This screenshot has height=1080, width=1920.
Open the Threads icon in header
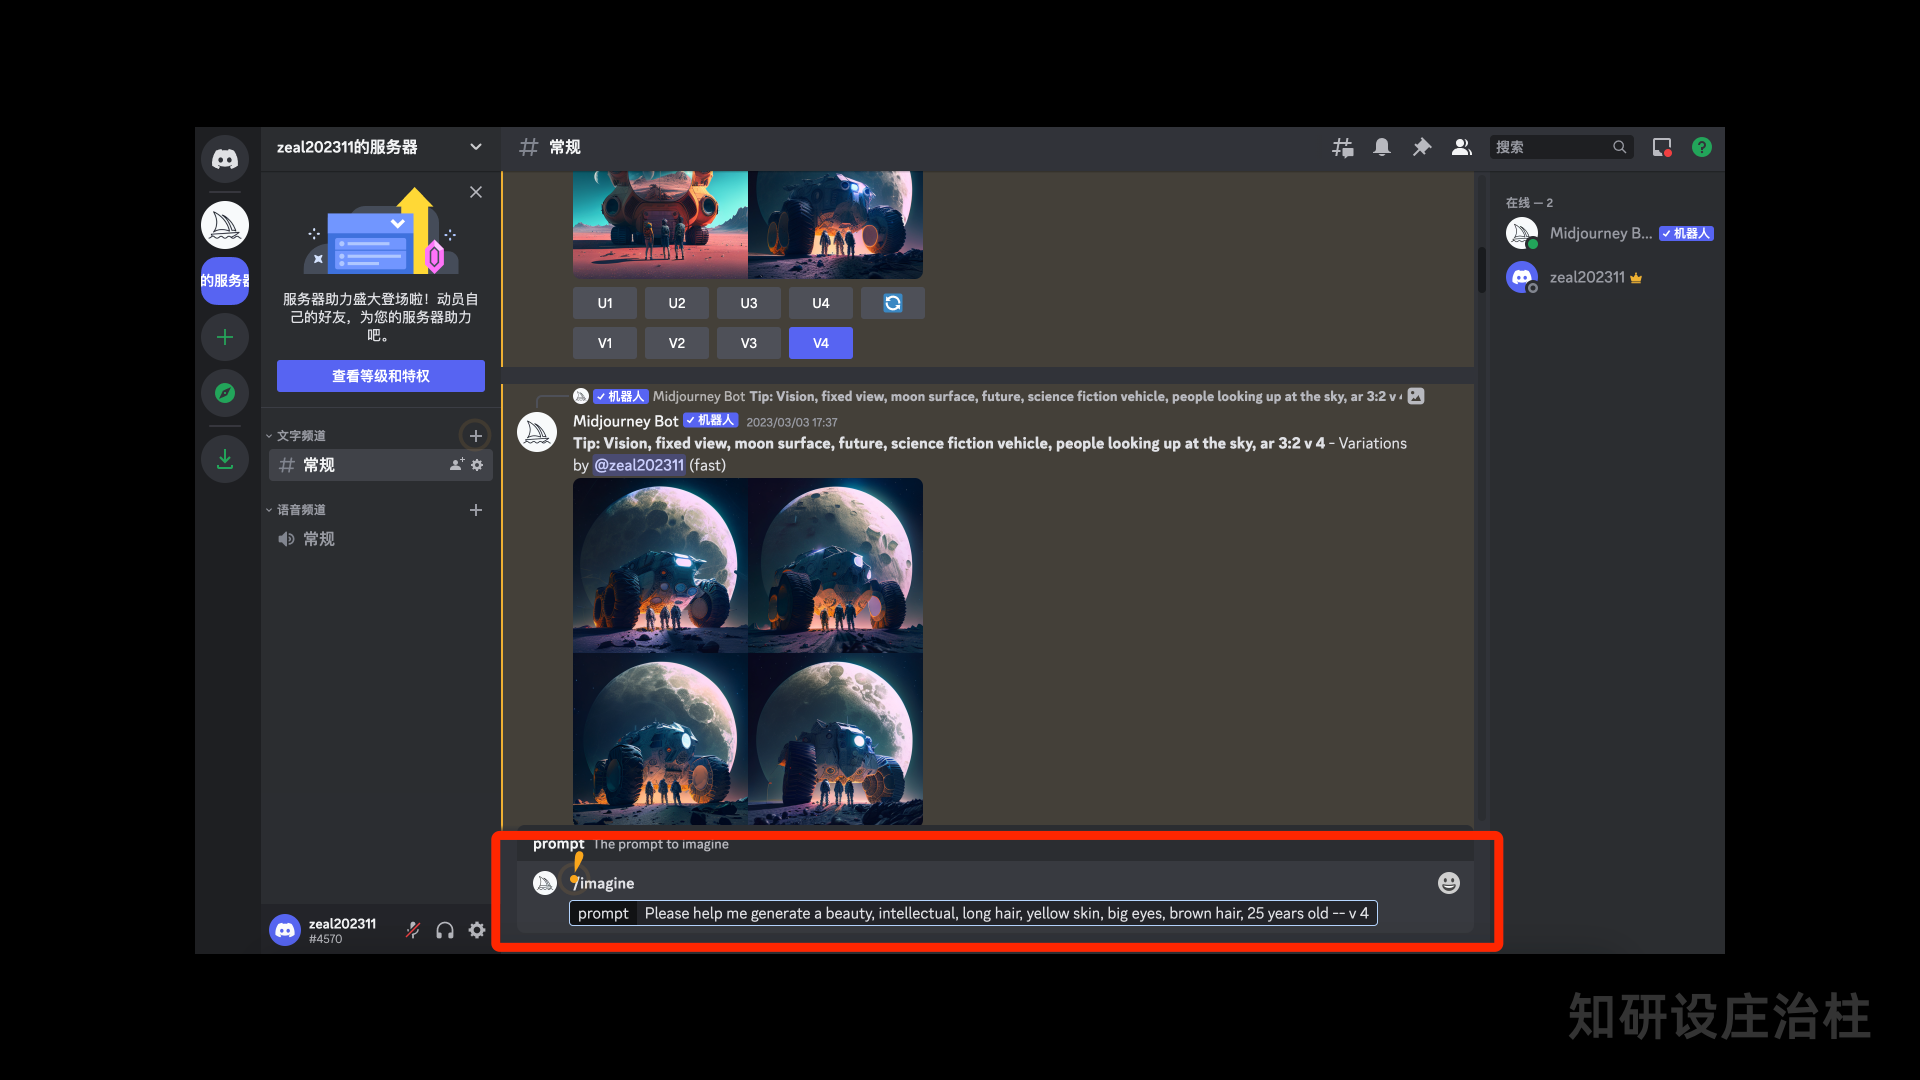1342,147
